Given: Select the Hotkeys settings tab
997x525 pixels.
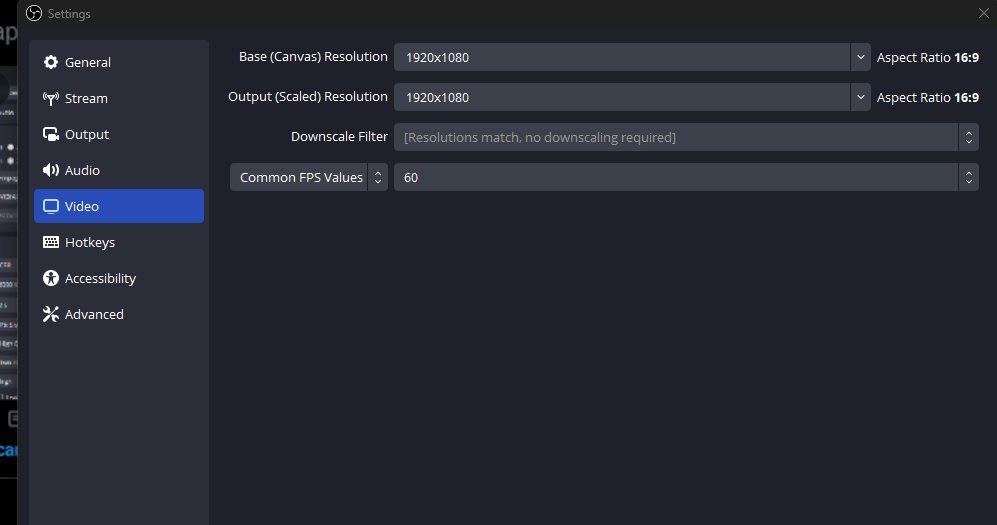Looking at the screenshot, I should [x=119, y=242].
